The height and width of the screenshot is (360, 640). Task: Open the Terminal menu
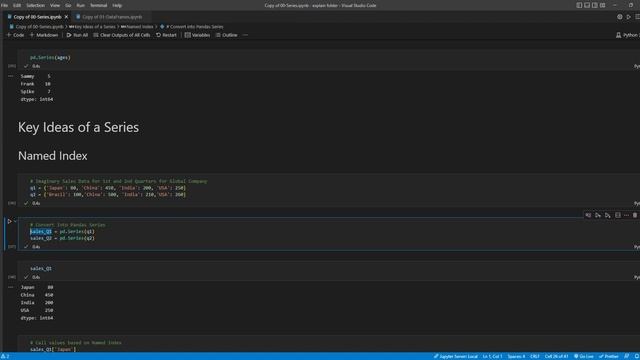(x=98, y=5)
